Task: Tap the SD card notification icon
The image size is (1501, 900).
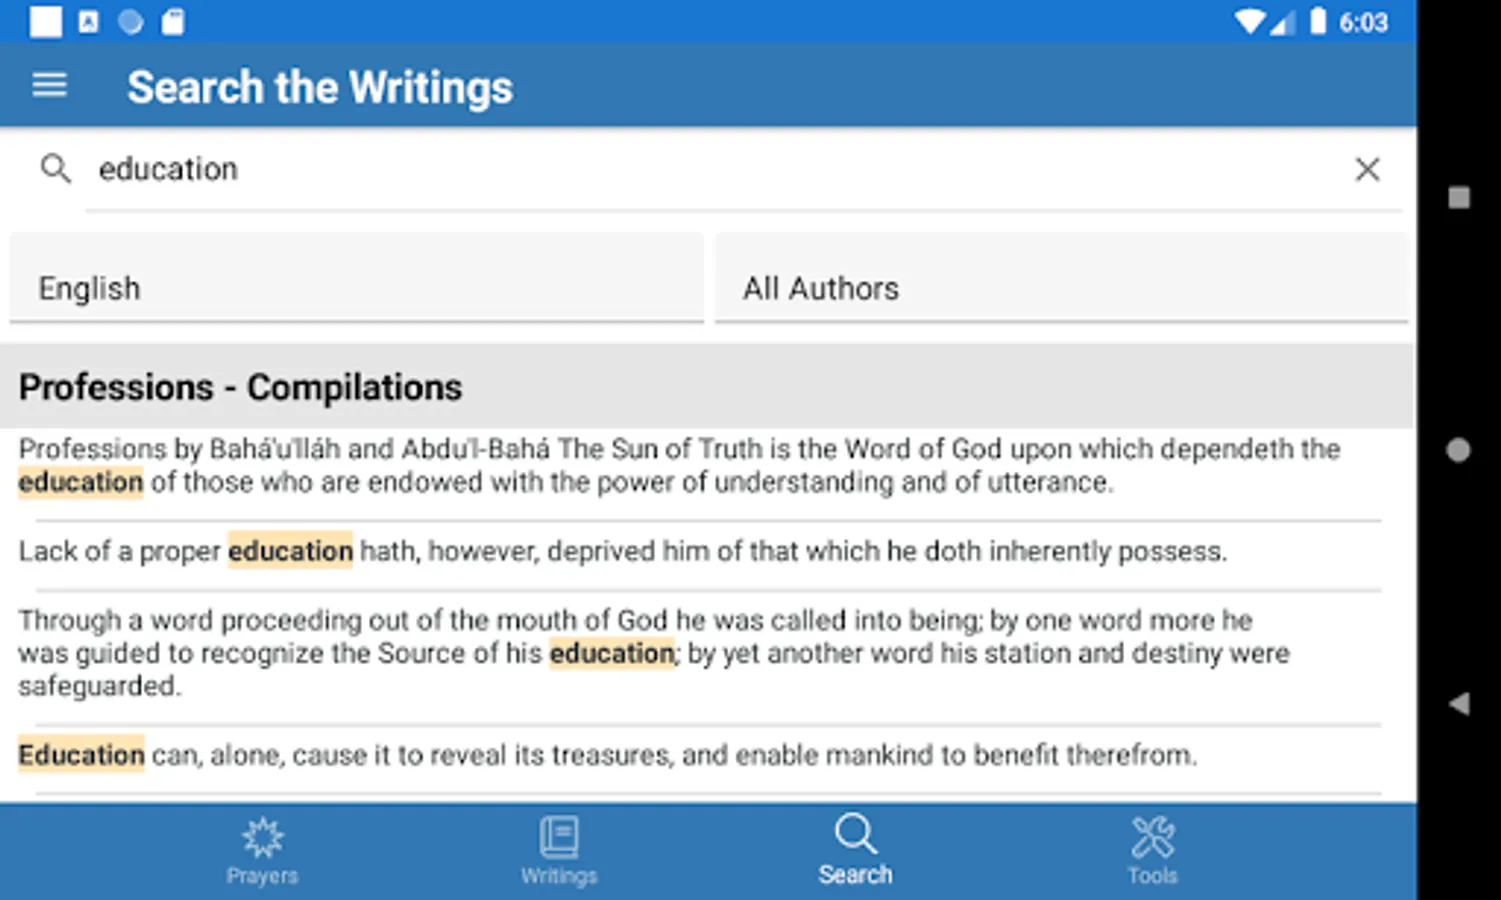Action: pos(173,21)
